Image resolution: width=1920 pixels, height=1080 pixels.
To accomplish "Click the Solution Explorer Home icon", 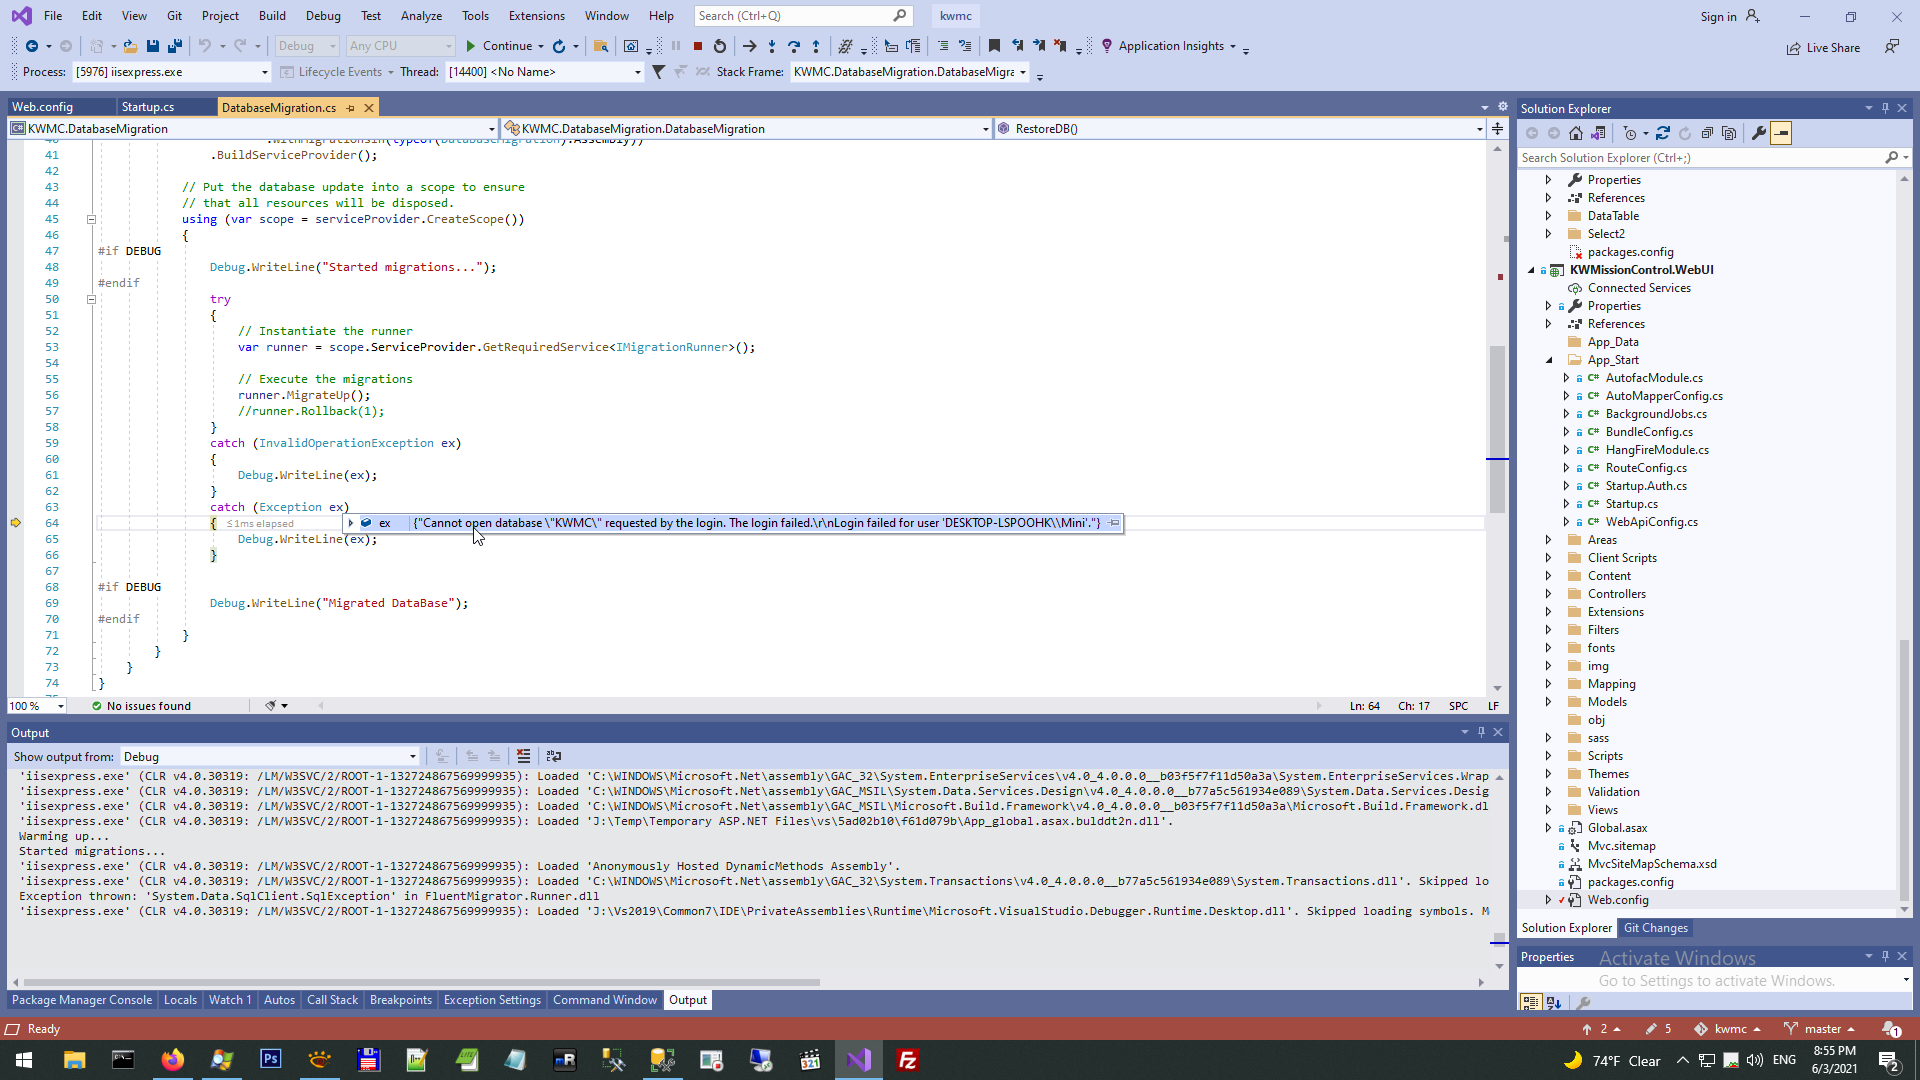I will pyautogui.click(x=1576, y=133).
